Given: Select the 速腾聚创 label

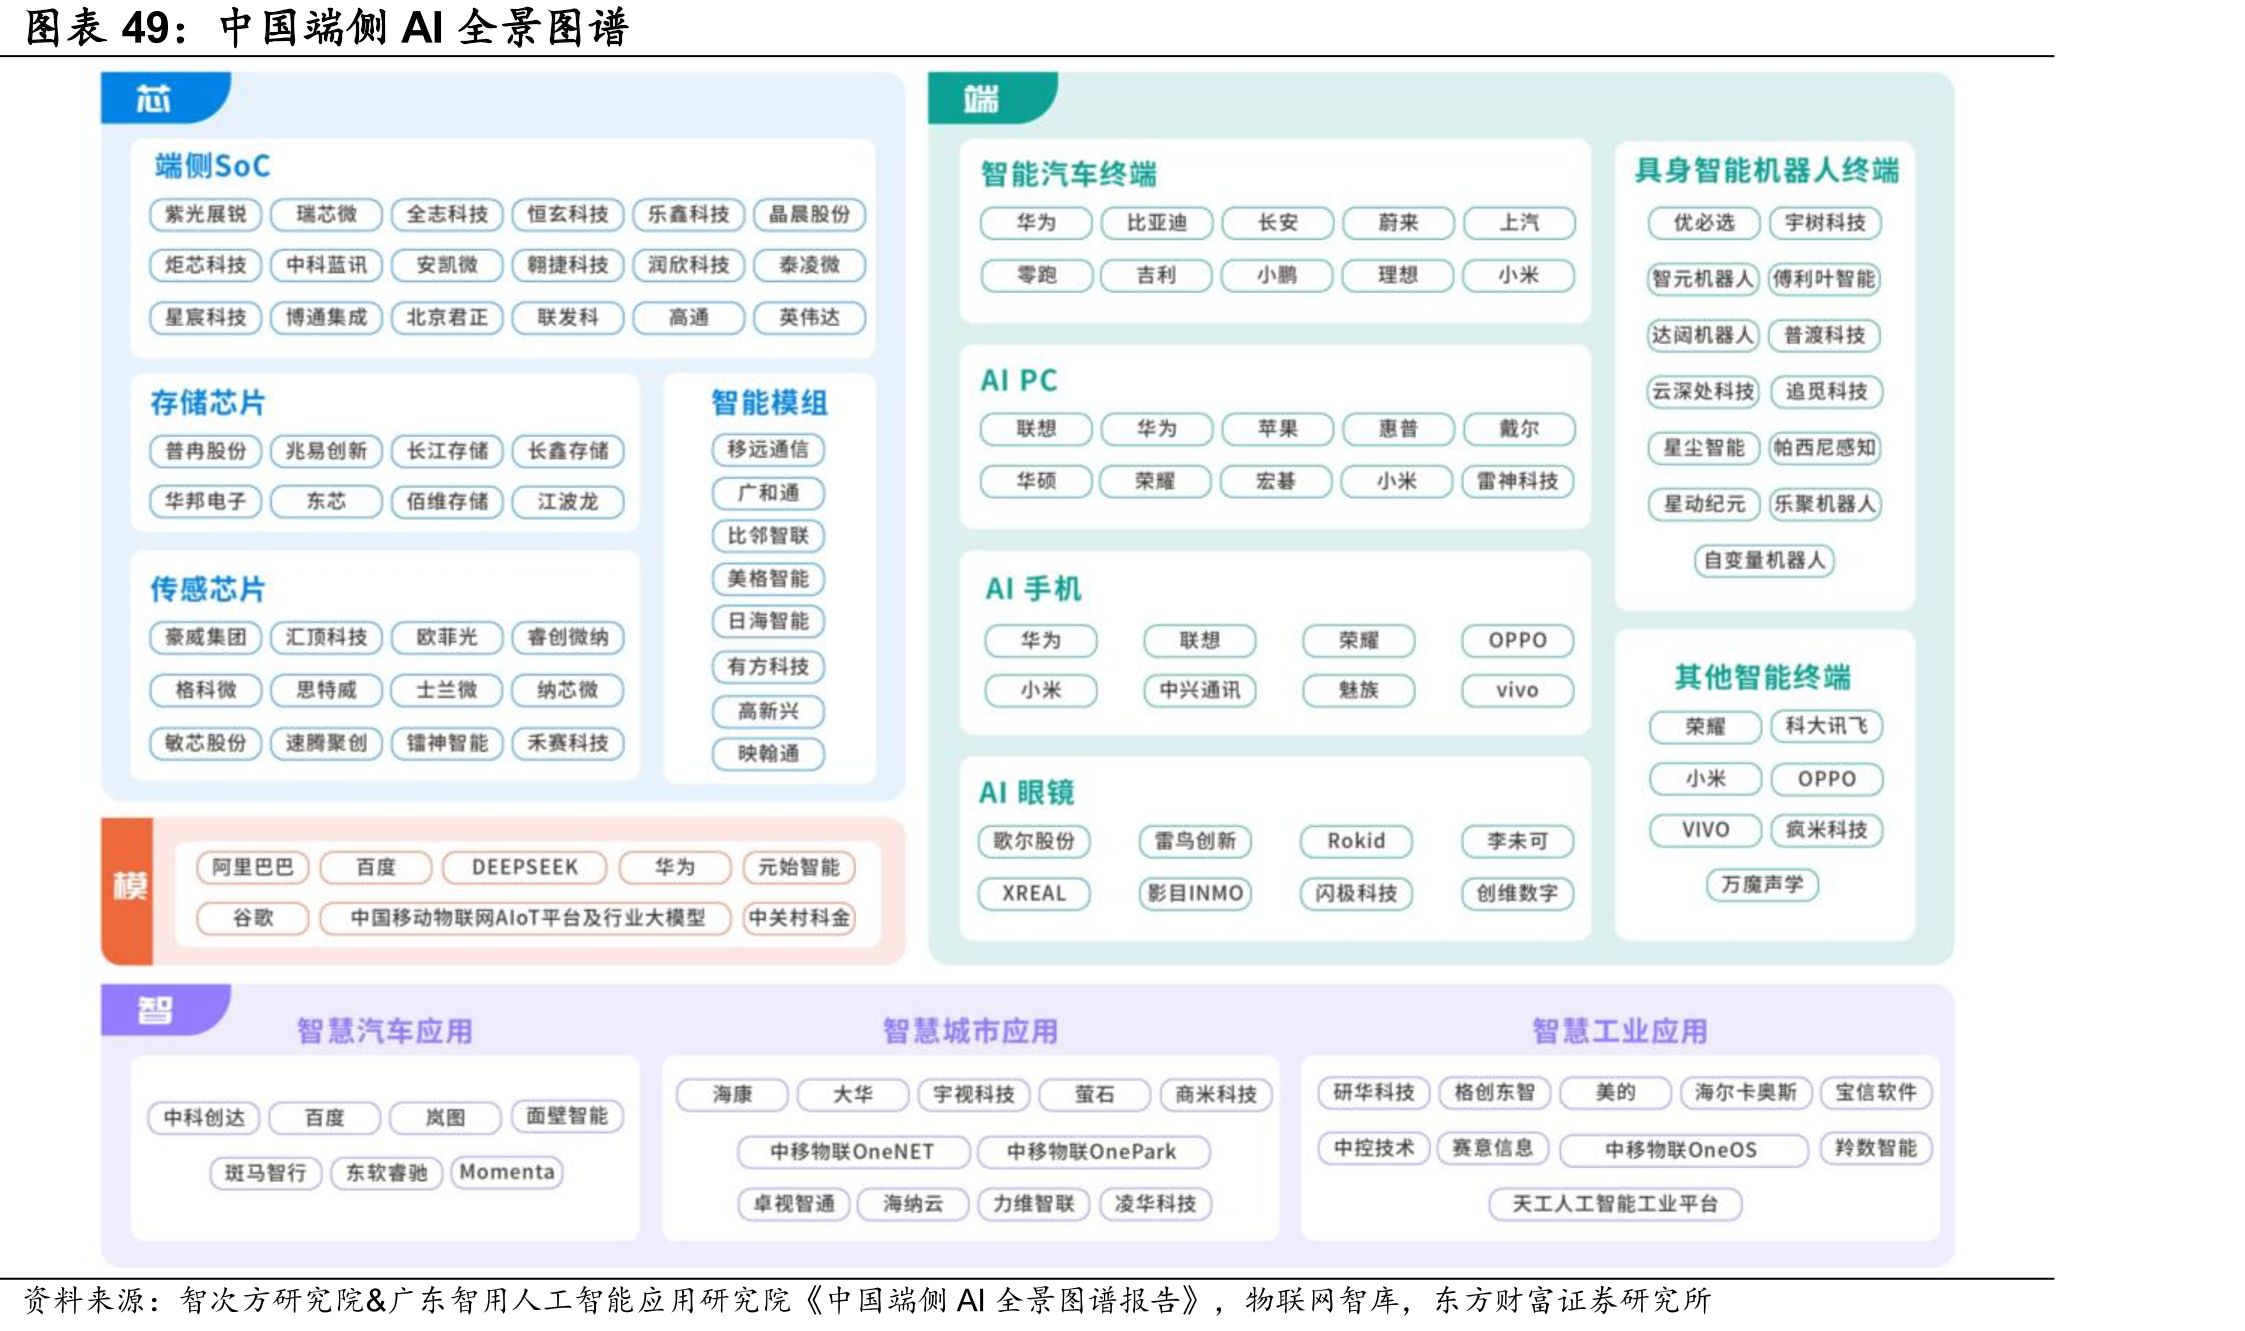Looking at the screenshot, I should click(x=326, y=743).
